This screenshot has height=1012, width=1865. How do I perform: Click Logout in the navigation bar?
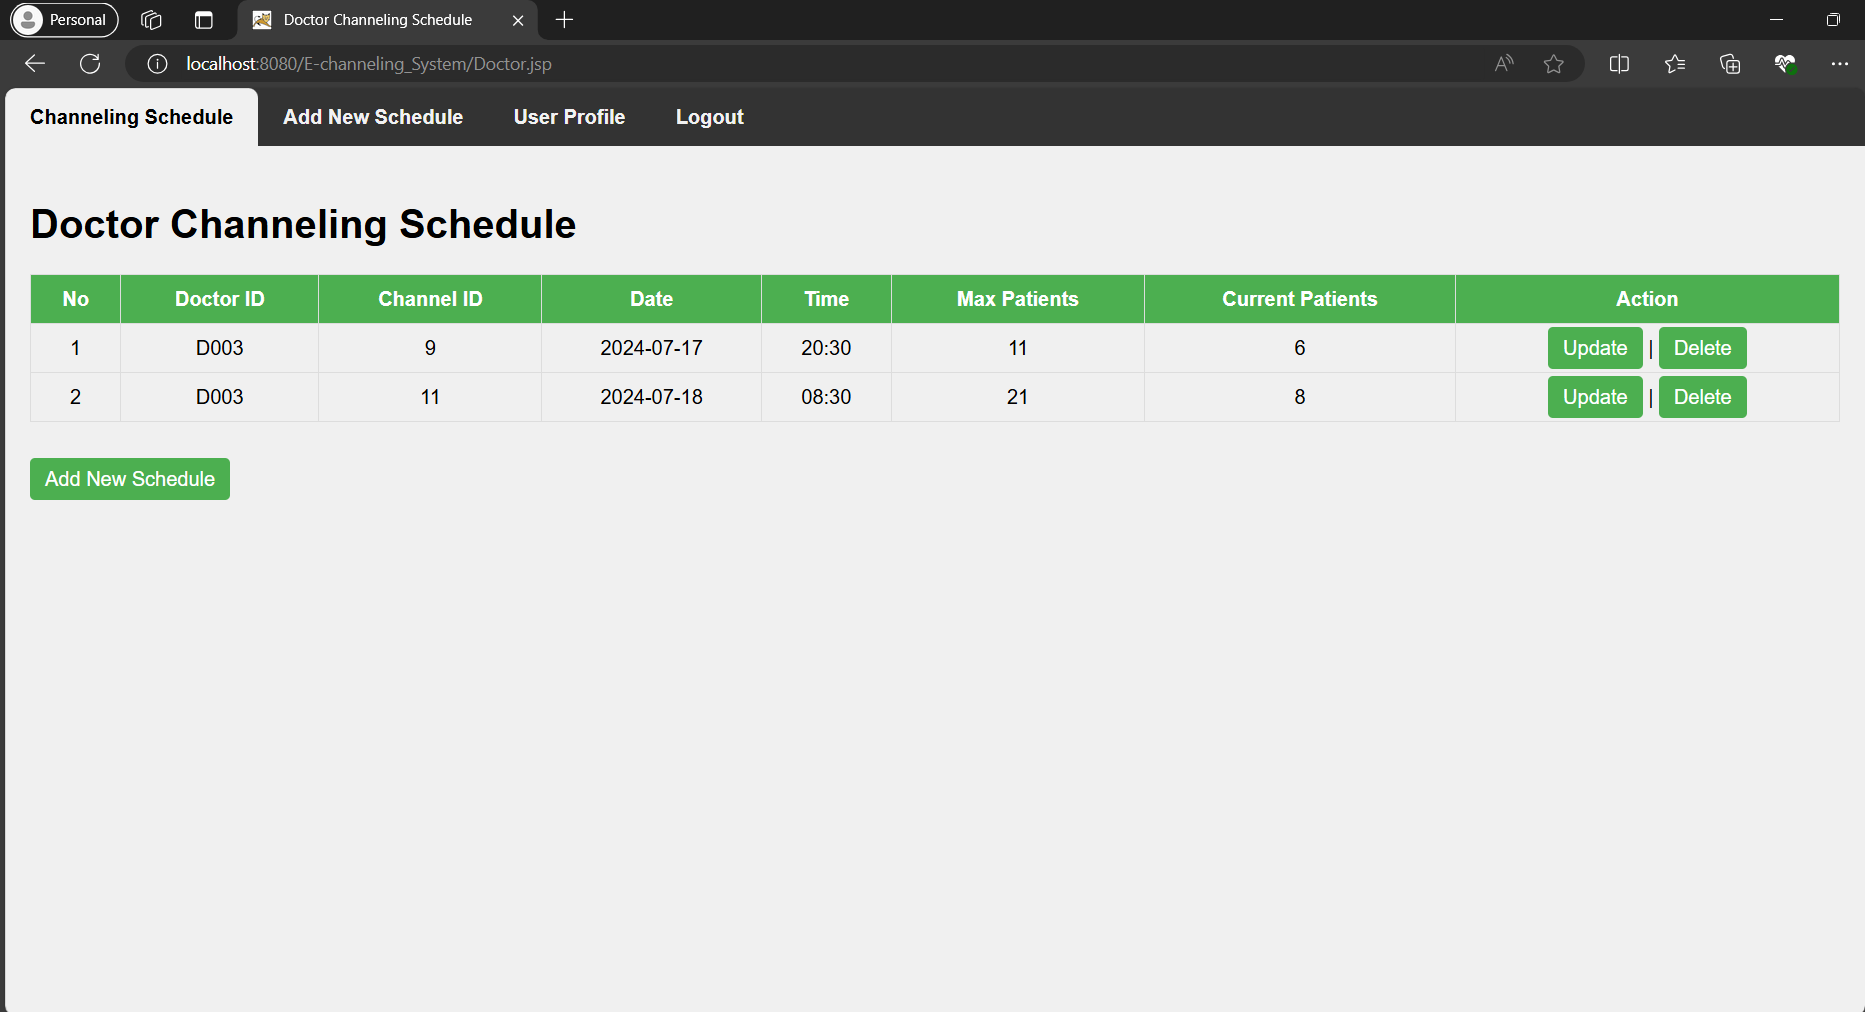[710, 117]
